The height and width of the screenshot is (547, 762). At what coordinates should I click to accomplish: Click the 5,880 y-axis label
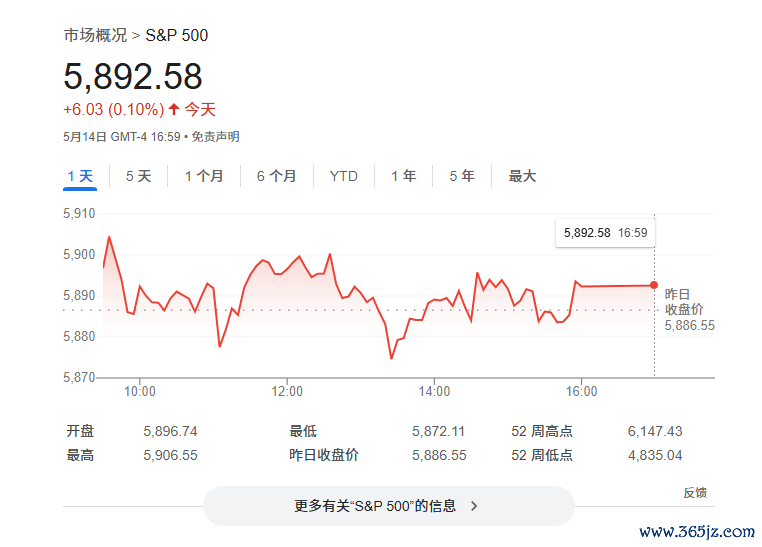click(79, 336)
